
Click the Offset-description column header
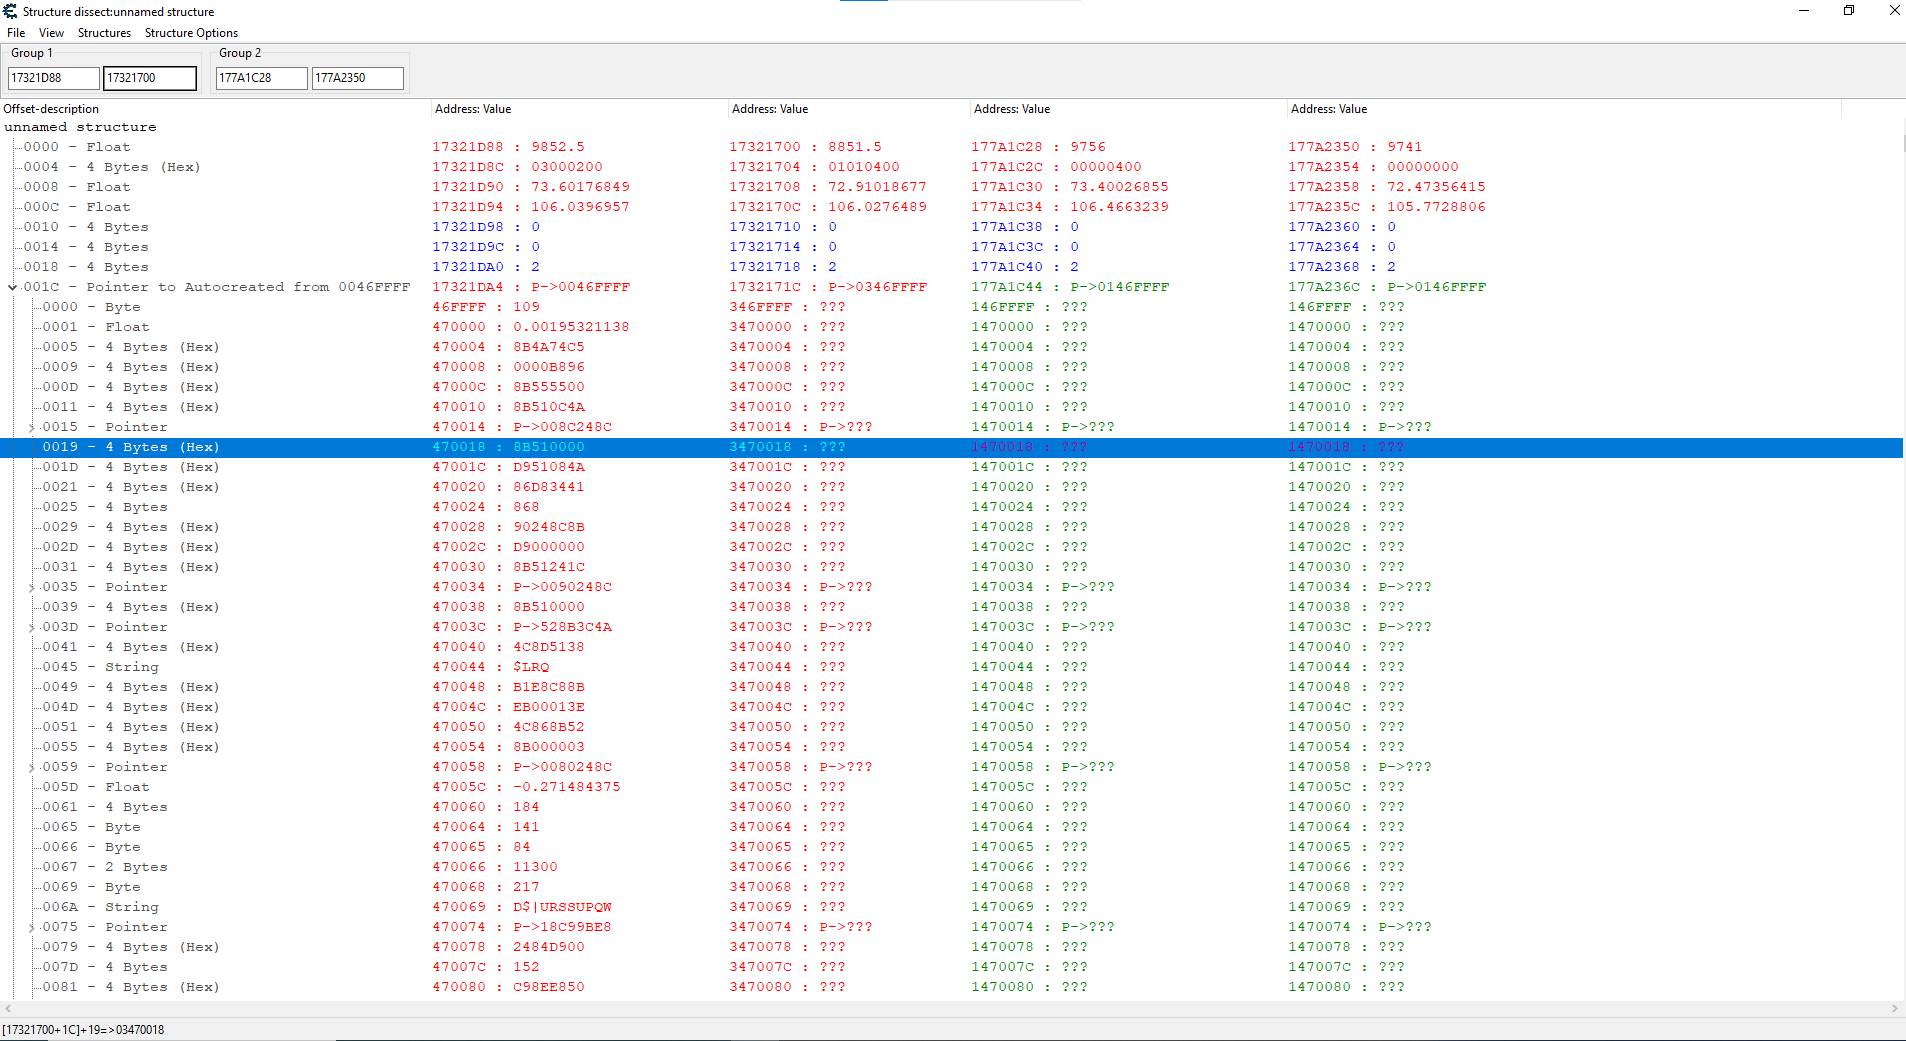tap(215, 109)
